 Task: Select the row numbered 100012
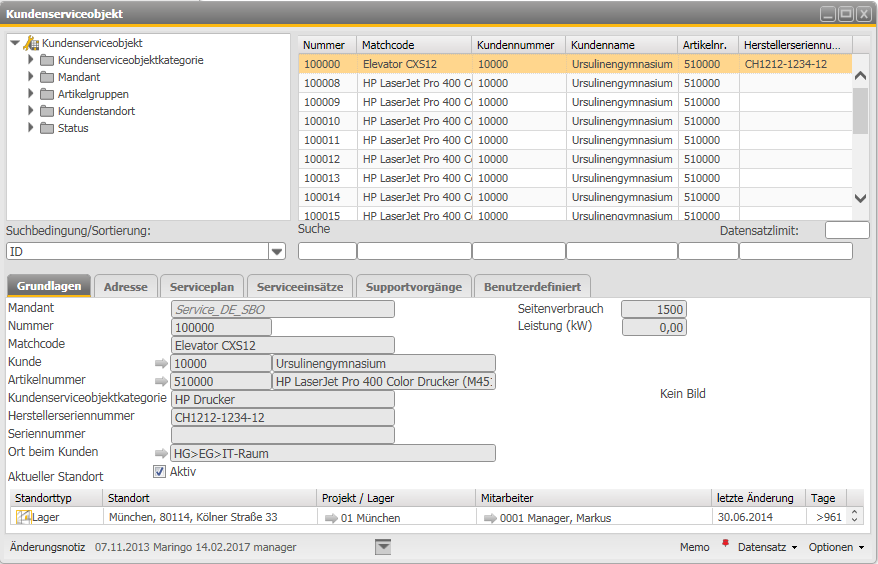575,159
